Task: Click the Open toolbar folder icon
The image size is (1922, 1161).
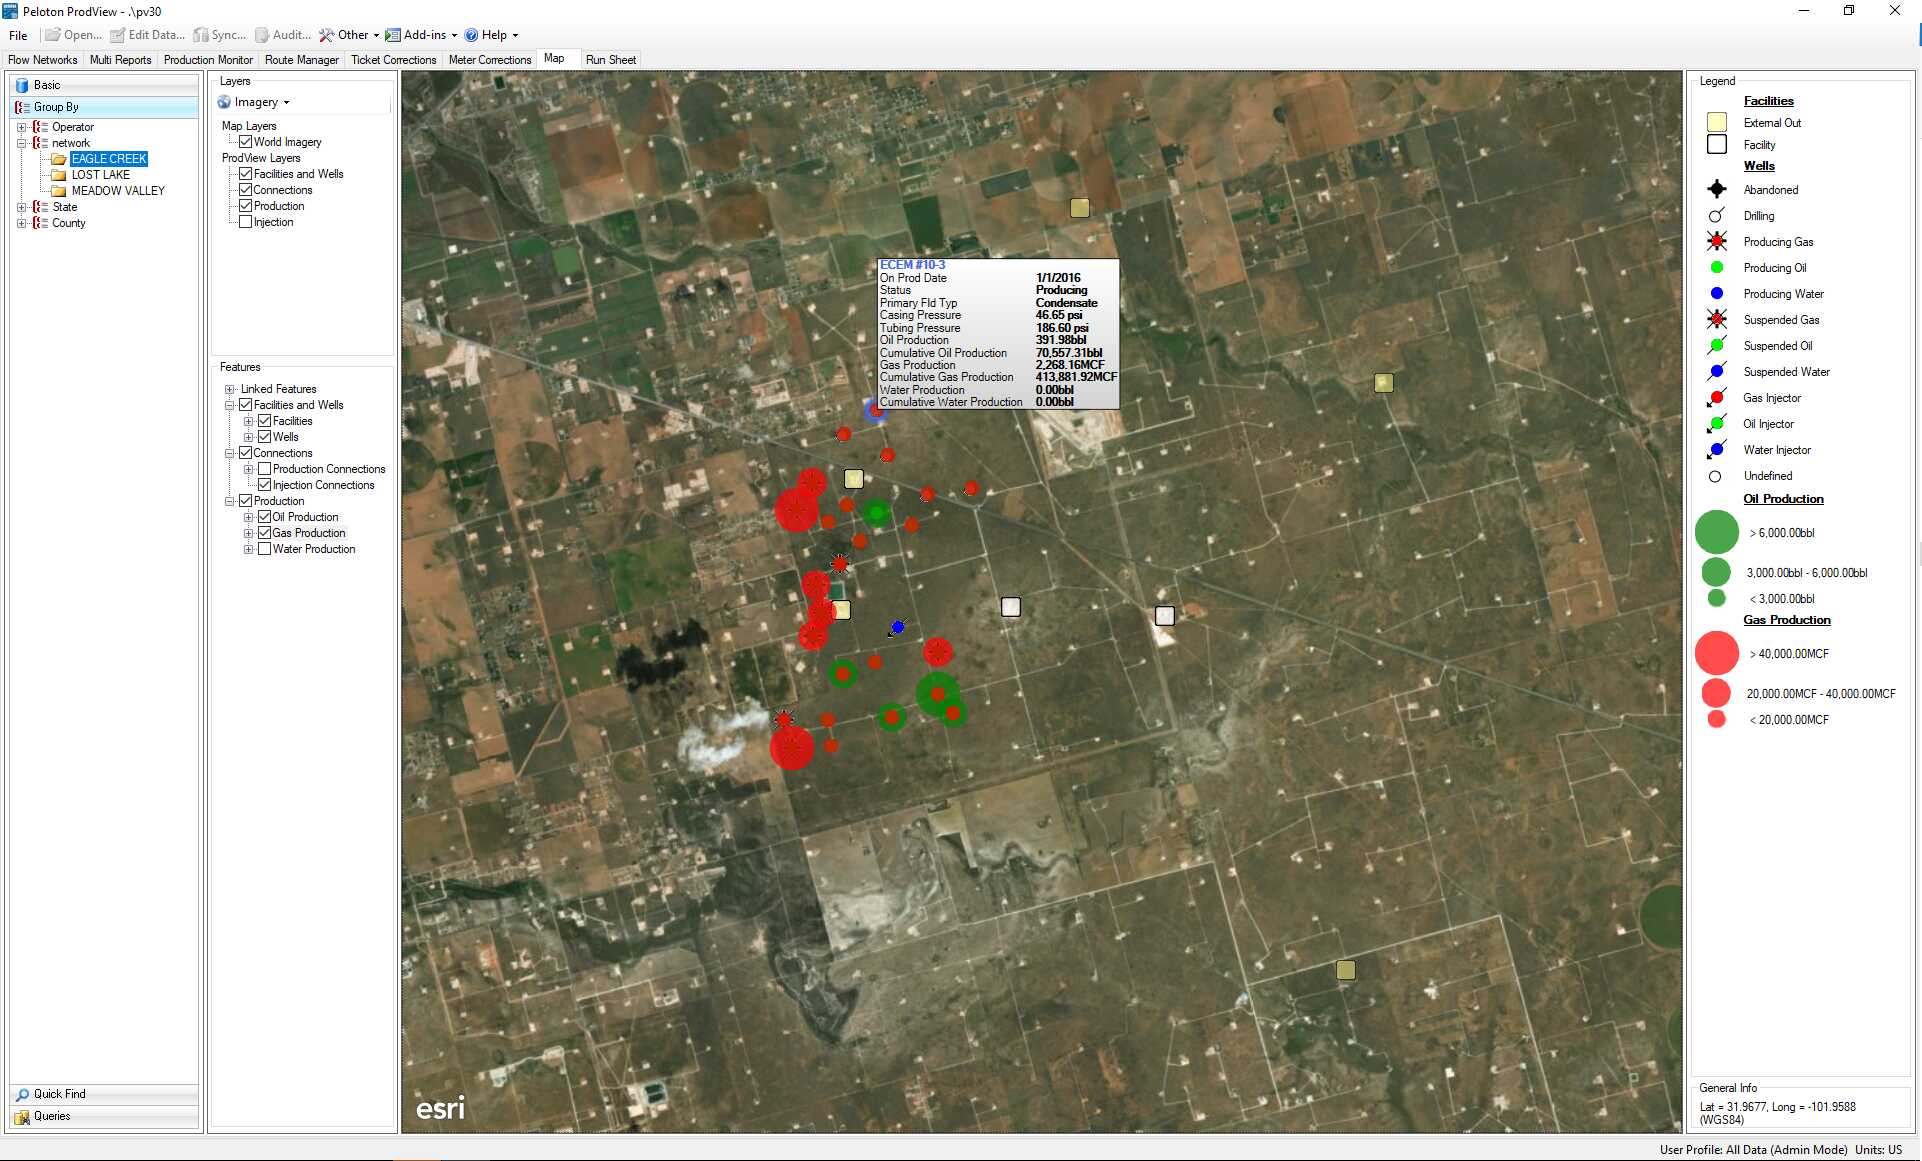Action: point(53,35)
